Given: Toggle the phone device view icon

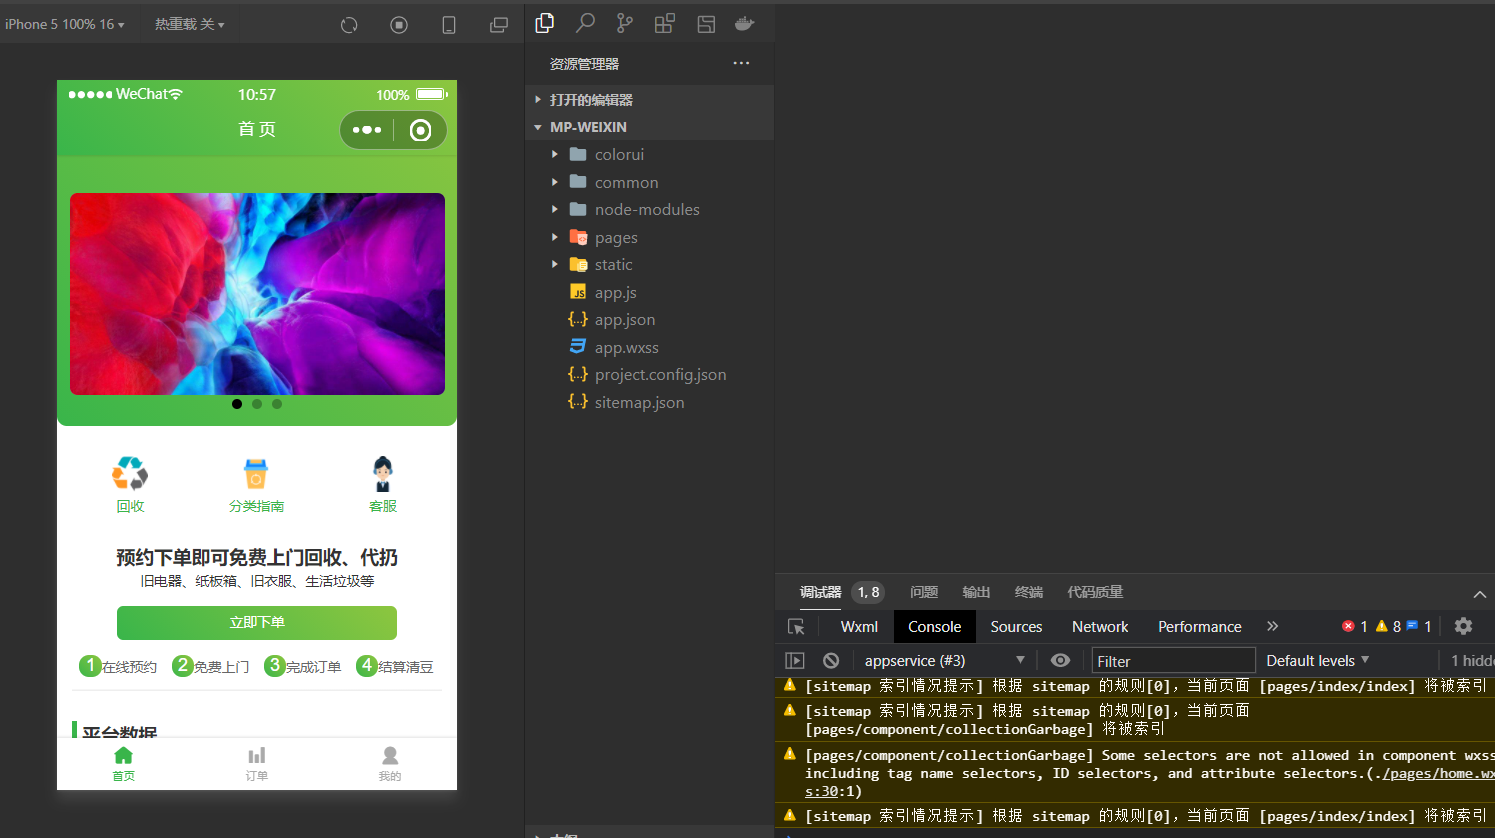Looking at the screenshot, I should coord(449,25).
